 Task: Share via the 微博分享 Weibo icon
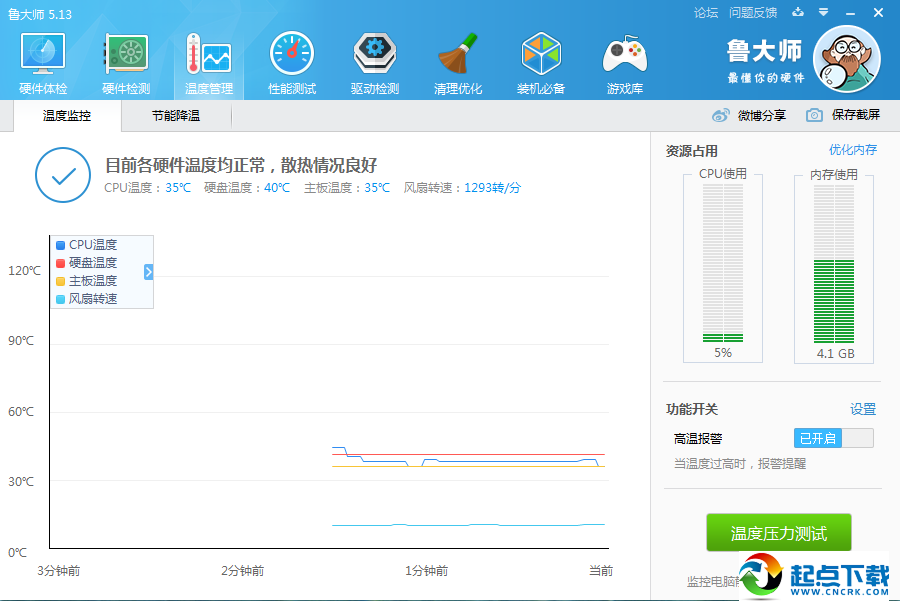721,115
